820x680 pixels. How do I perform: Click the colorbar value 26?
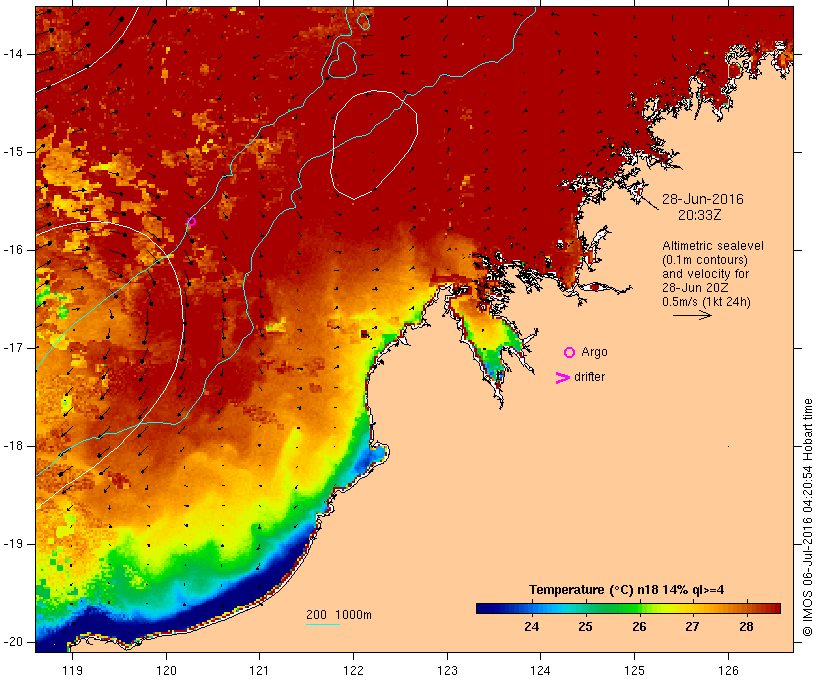(639, 626)
